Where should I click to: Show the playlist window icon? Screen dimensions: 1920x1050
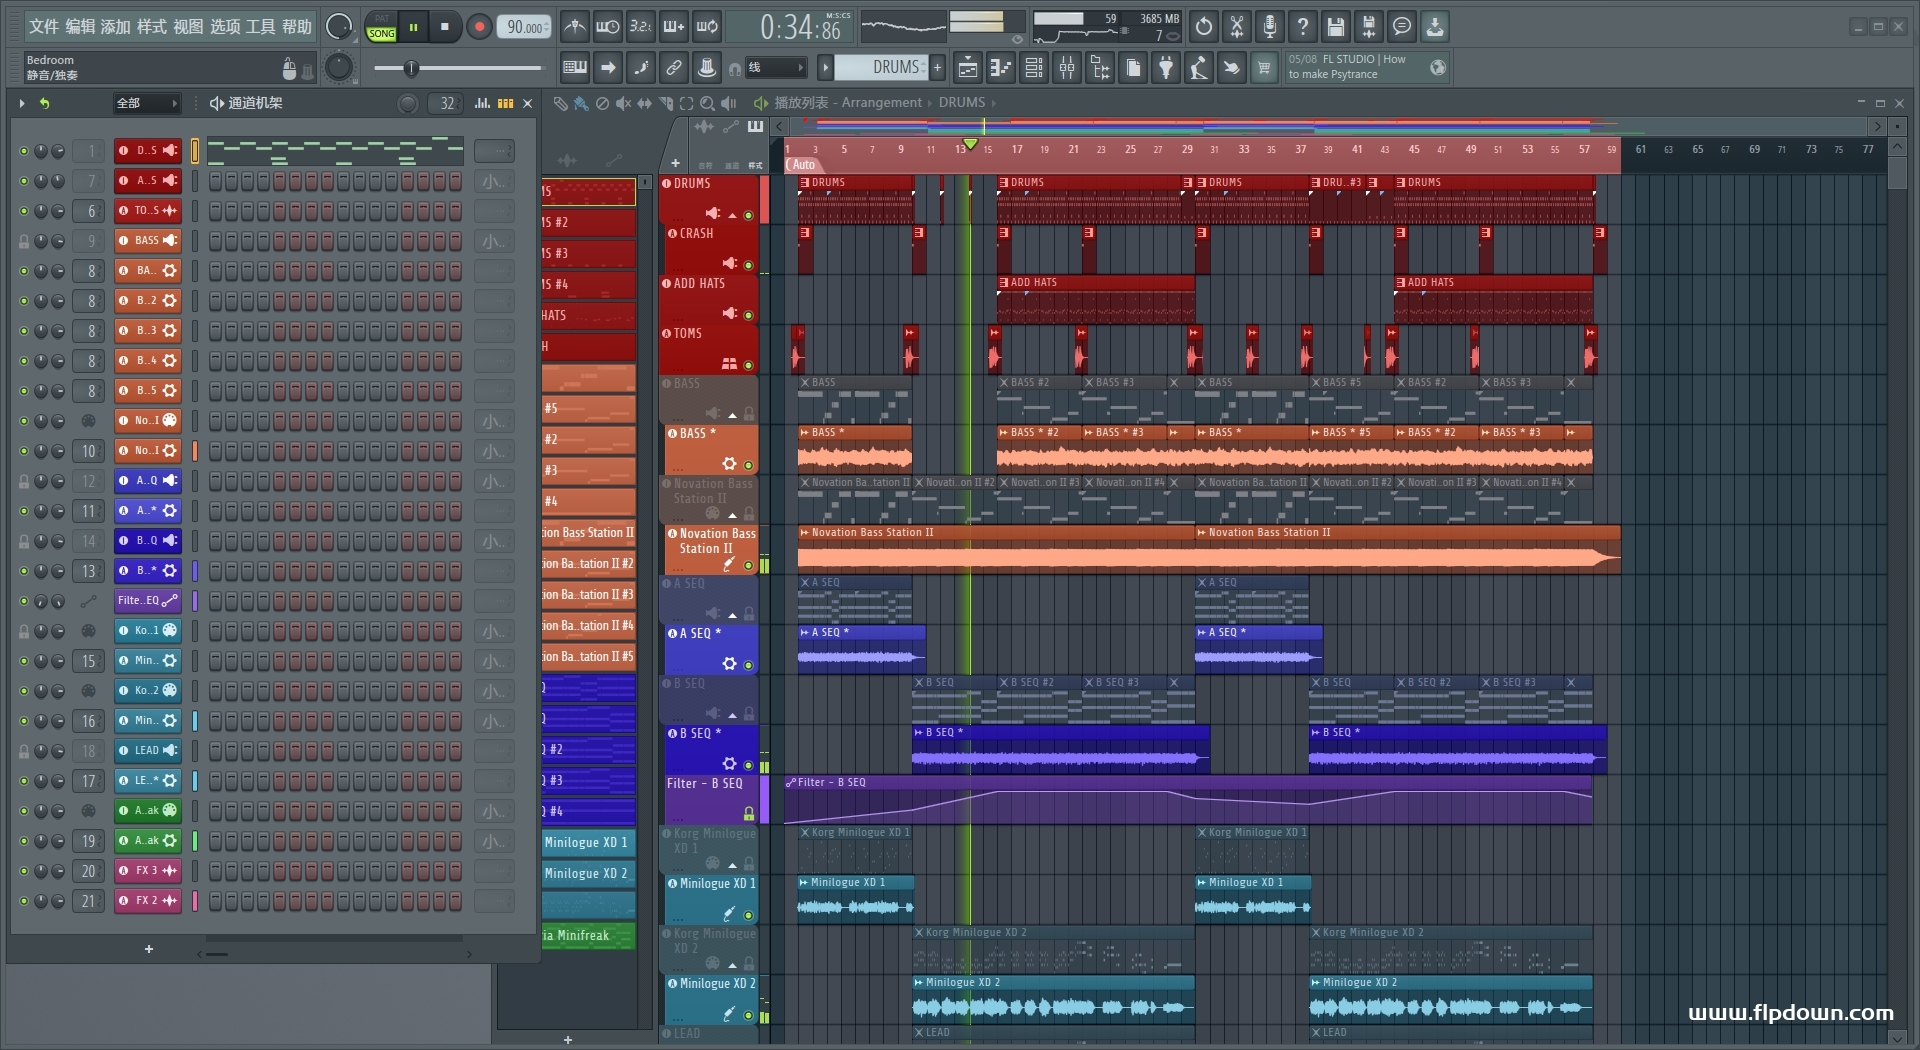point(968,68)
